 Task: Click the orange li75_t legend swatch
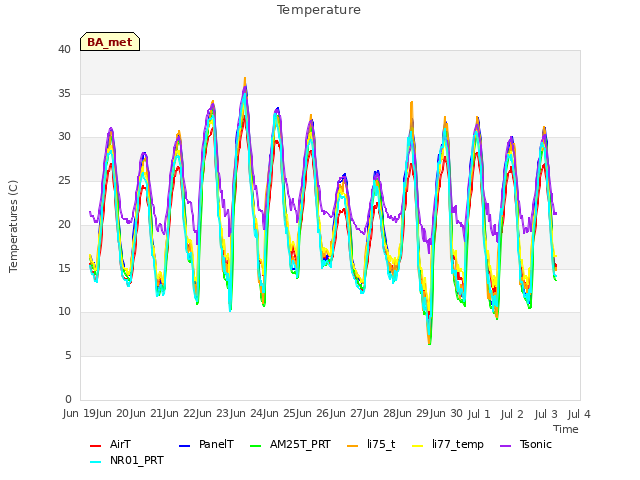click(x=352, y=446)
